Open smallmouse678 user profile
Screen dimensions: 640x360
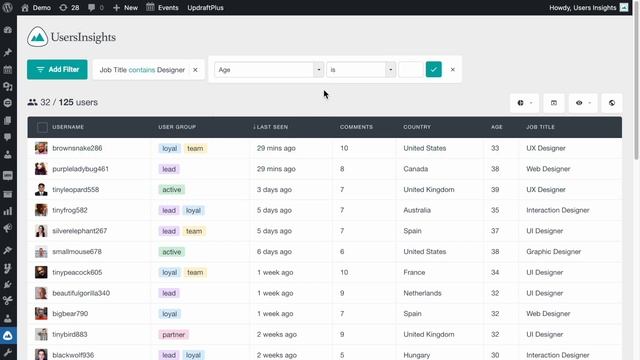[x=77, y=252]
